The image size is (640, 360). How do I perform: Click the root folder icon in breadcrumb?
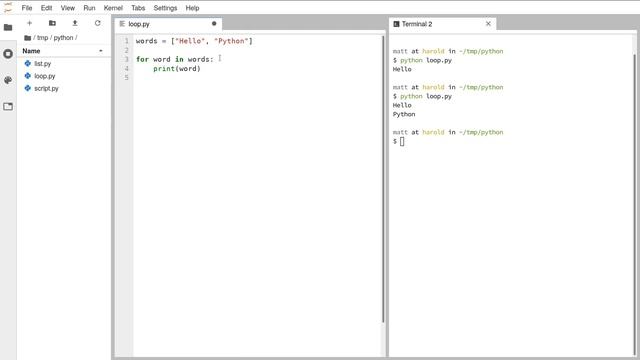[27, 38]
